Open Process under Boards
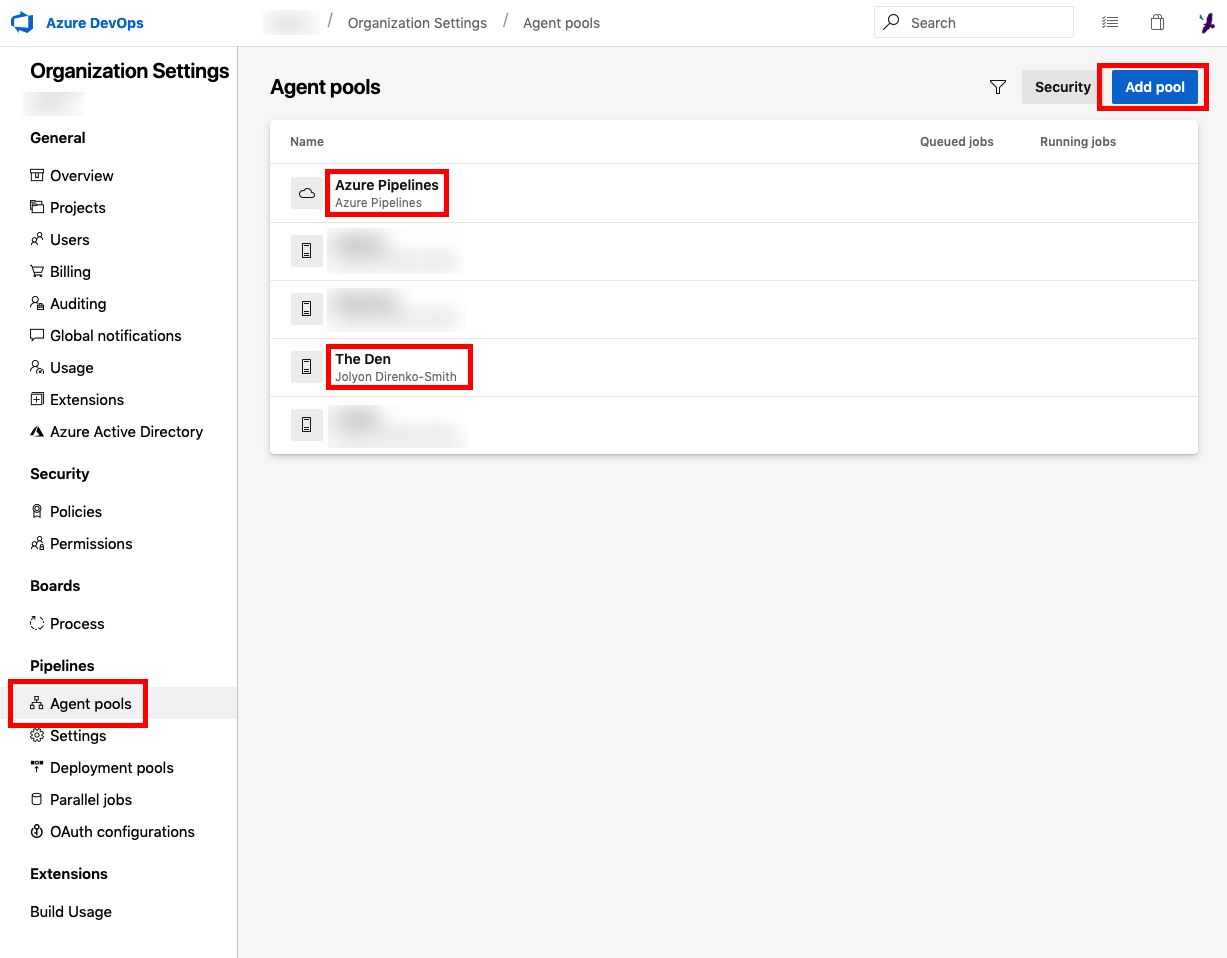Screen dimensions: 1227x958 point(77,623)
